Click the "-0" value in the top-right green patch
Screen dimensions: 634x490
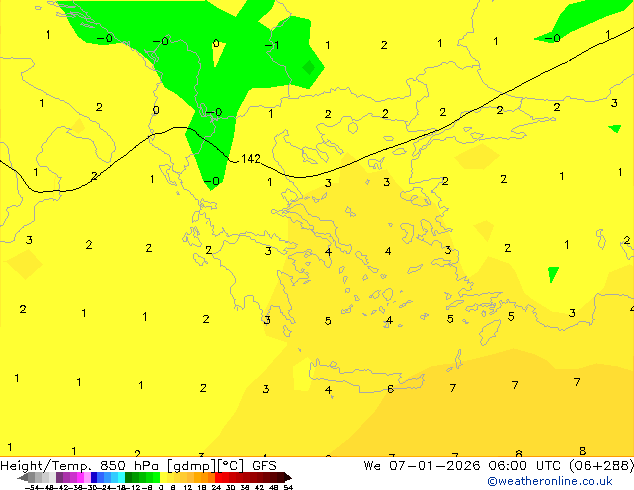(552, 38)
